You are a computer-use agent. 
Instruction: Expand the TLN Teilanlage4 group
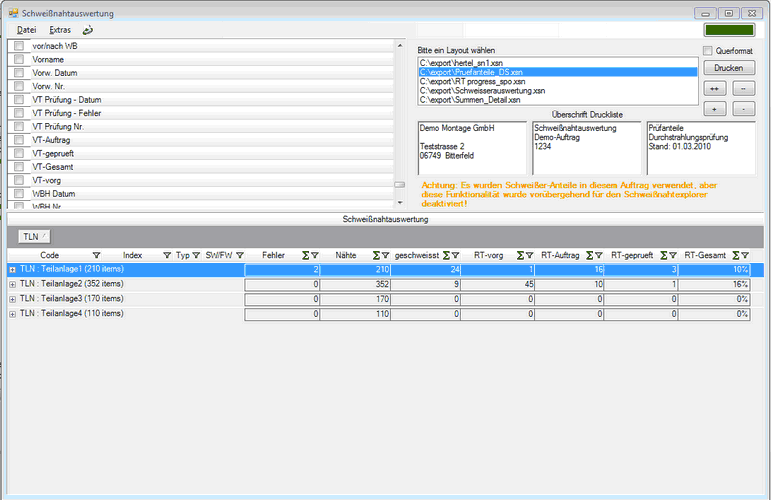coord(12,313)
